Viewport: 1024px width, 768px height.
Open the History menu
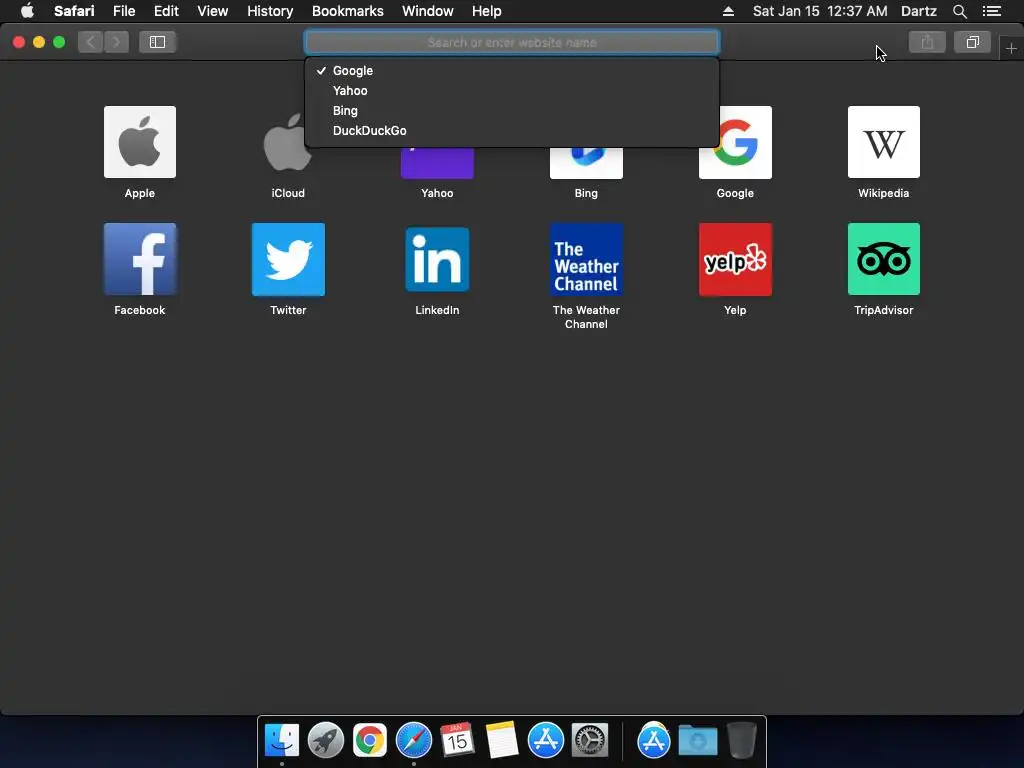click(270, 11)
